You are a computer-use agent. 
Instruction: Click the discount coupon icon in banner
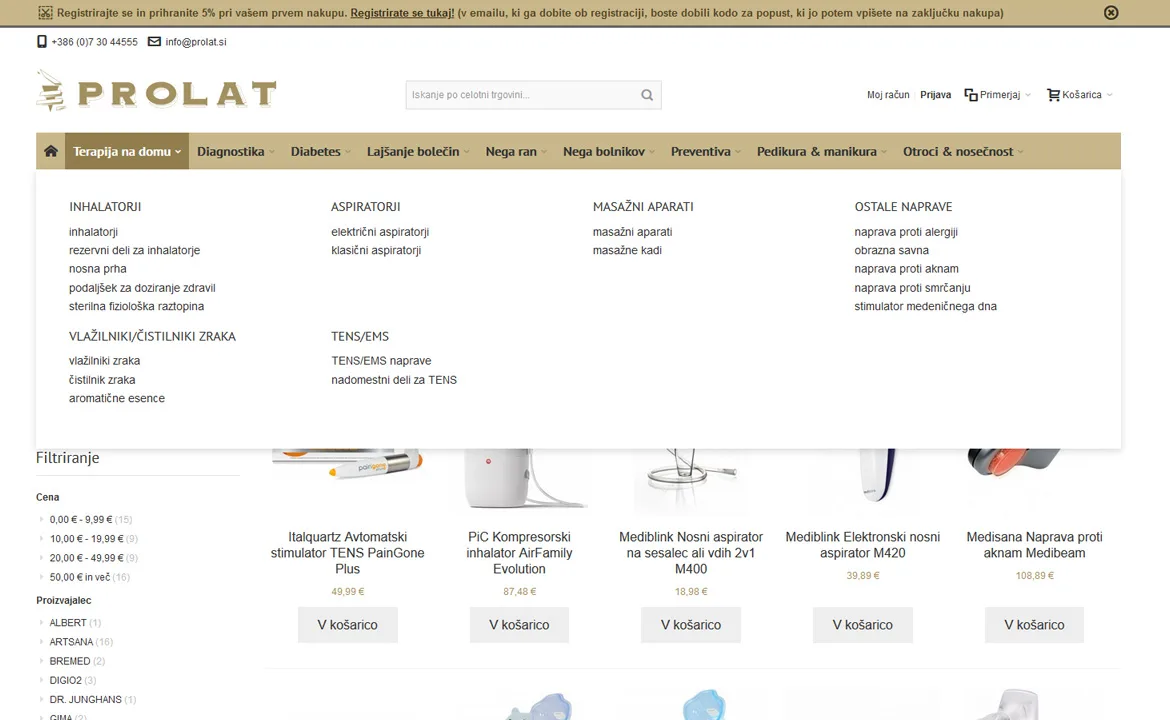click(x=46, y=13)
